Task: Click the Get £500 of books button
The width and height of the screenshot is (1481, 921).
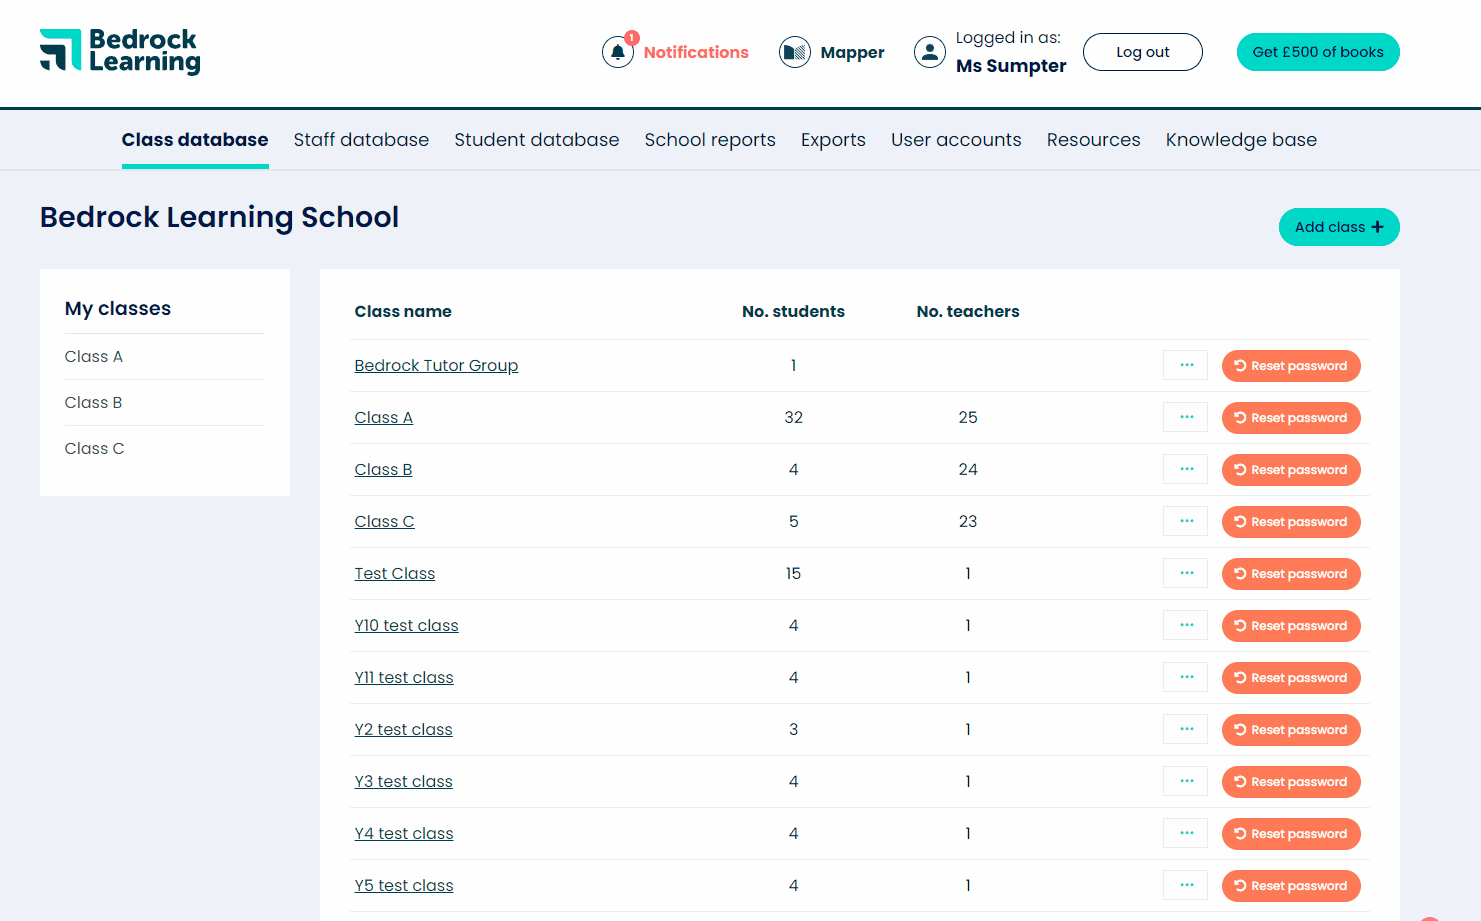Action: [x=1318, y=52]
